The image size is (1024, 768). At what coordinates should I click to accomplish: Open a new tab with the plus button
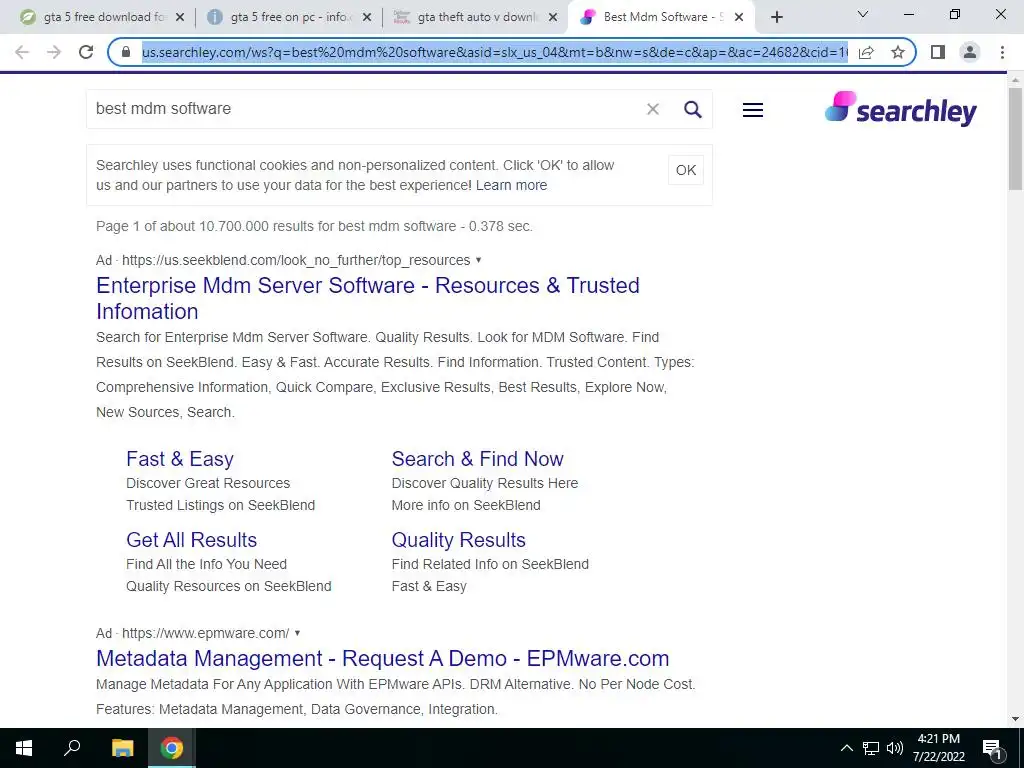[776, 17]
